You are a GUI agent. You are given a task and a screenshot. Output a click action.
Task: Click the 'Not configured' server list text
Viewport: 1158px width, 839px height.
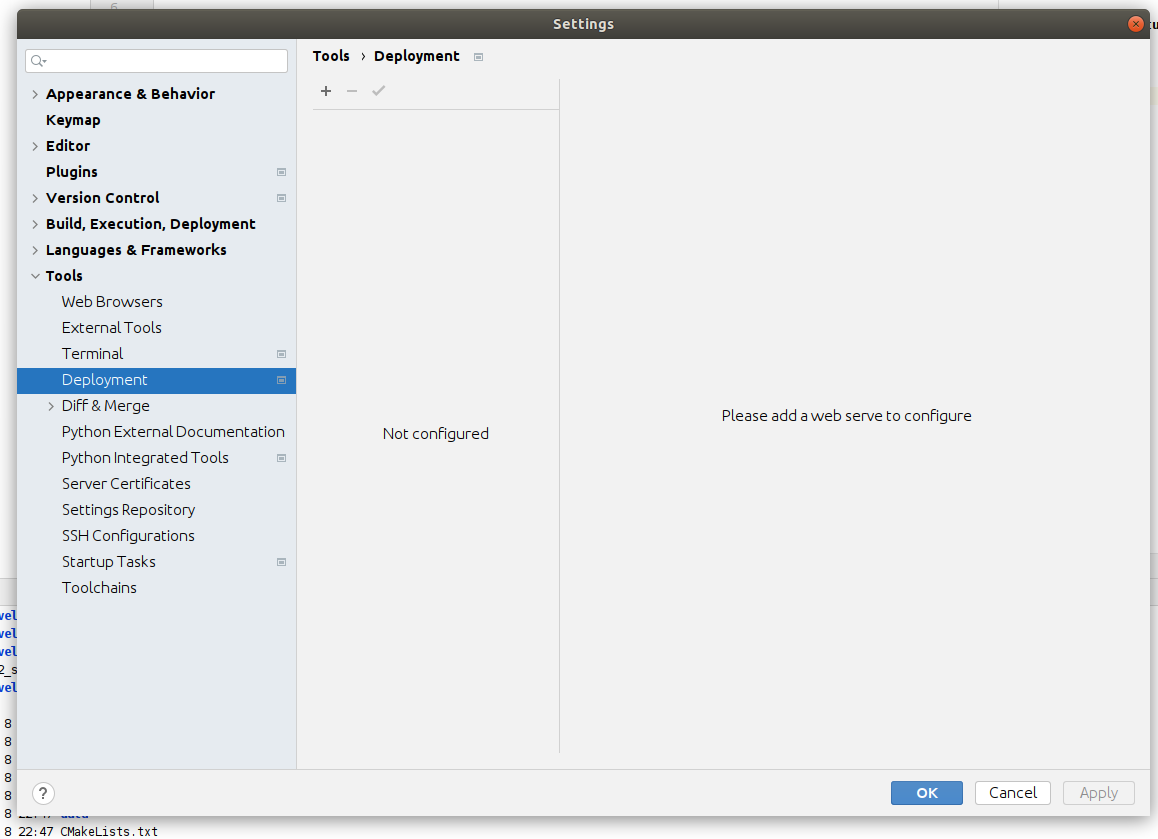click(436, 434)
